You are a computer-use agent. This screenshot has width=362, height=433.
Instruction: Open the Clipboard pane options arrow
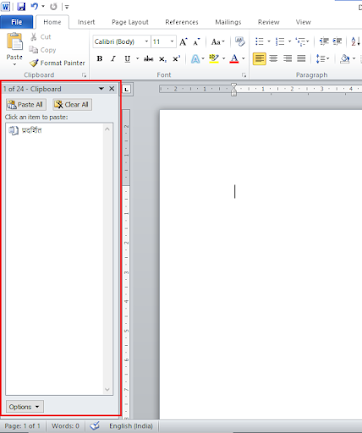click(101, 89)
